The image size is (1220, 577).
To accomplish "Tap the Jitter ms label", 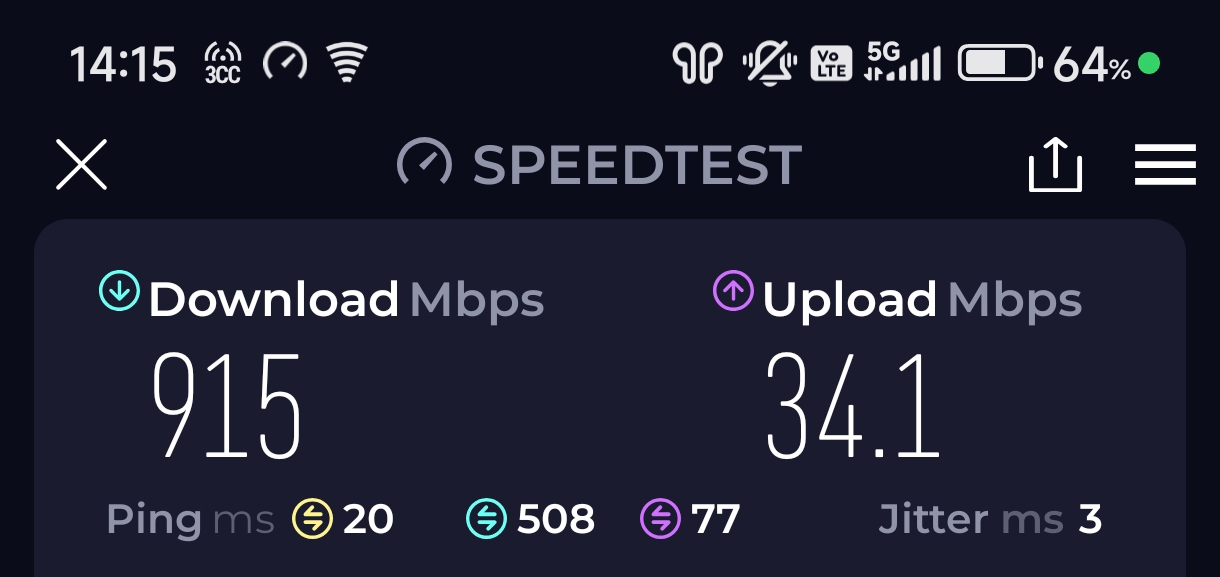I will [x=971, y=520].
